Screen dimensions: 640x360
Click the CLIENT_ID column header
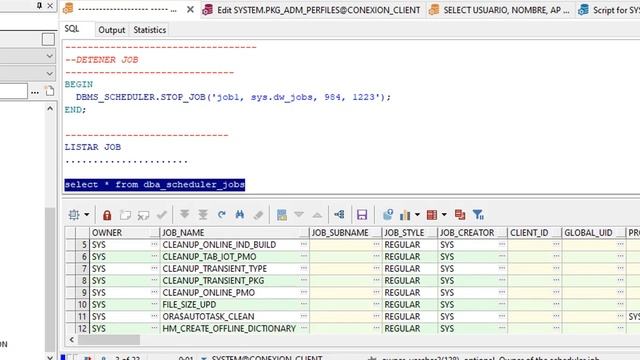point(535,233)
